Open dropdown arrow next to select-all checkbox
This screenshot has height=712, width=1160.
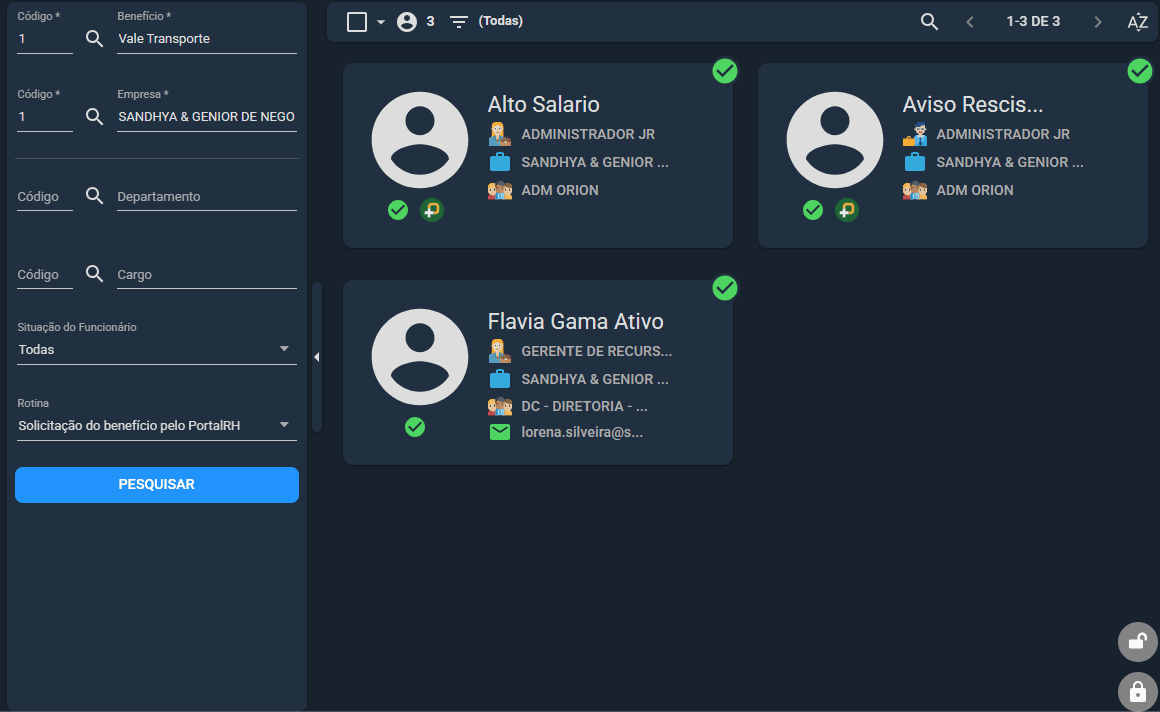click(381, 22)
